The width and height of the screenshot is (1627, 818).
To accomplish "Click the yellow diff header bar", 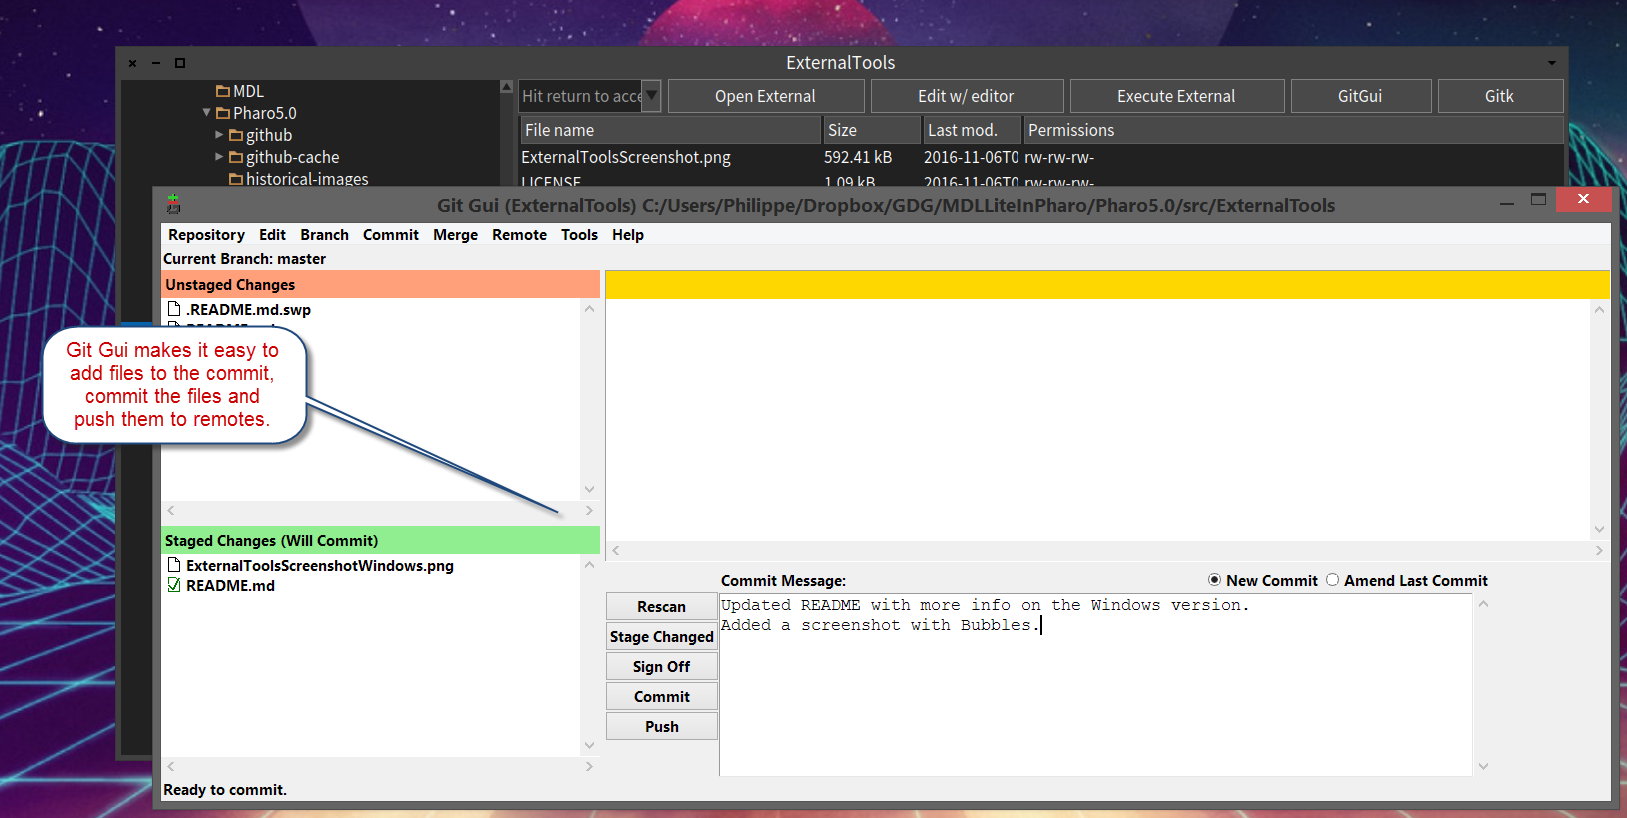I will click(1107, 284).
